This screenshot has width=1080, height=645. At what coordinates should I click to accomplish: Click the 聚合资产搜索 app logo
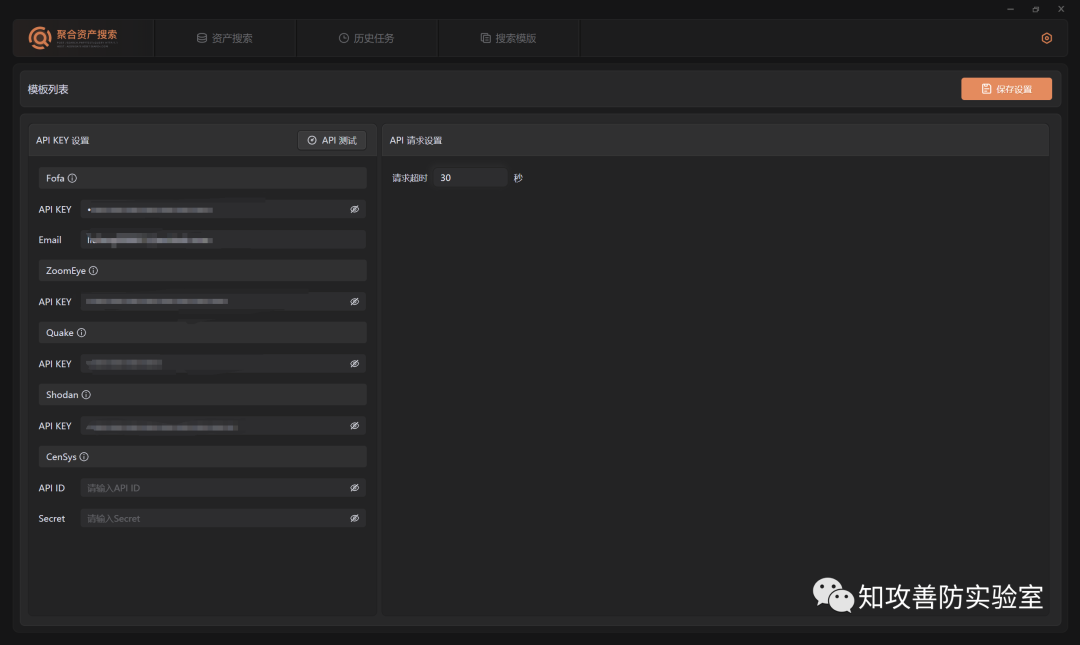[x=73, y=38]
